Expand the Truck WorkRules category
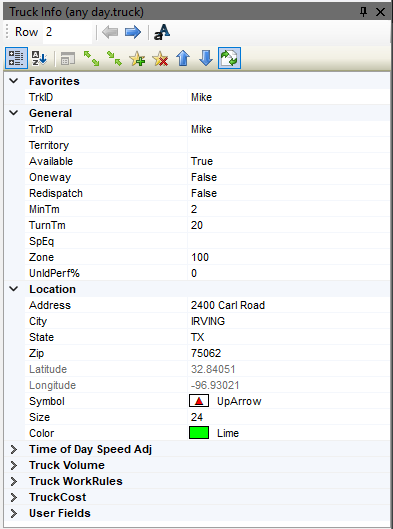 pyautogui.click(x=14, y=481)
